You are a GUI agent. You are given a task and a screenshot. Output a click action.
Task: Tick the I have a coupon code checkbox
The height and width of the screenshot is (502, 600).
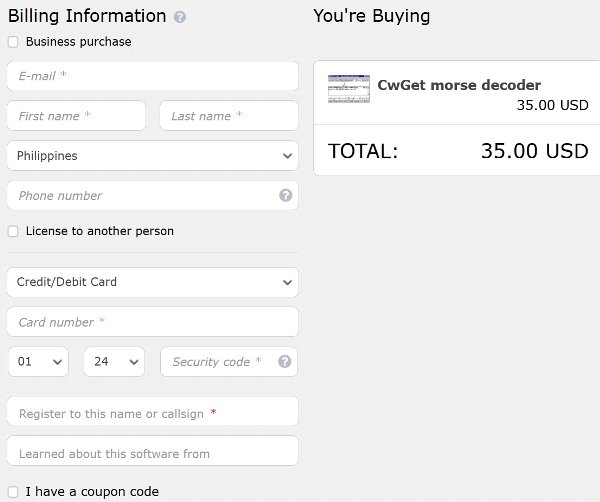(x=13, y=492)
